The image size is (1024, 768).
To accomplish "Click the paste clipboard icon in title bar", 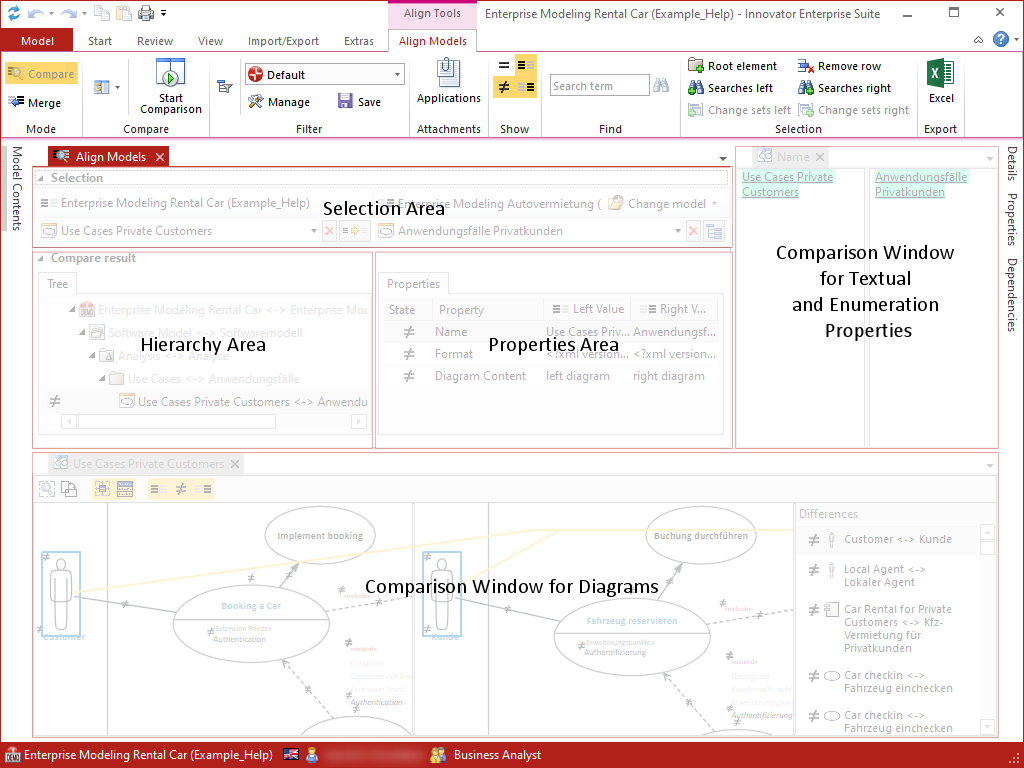I will [124, 12].
